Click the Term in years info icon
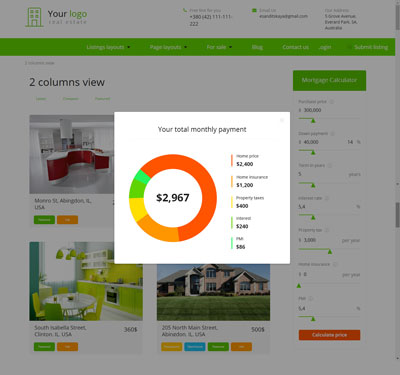Screen dimensions: 400x375 coord(330,165)
